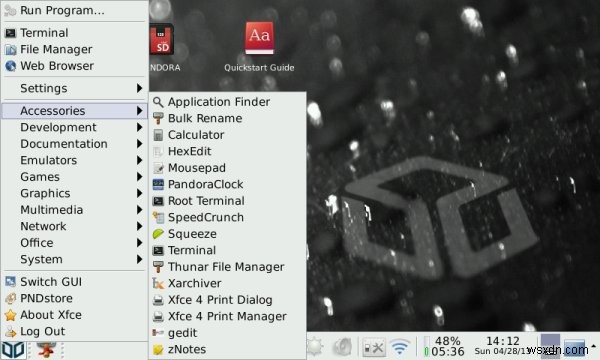Click the Pandora menu button on panel
The image size is (600, 360).
click(13, 350)
